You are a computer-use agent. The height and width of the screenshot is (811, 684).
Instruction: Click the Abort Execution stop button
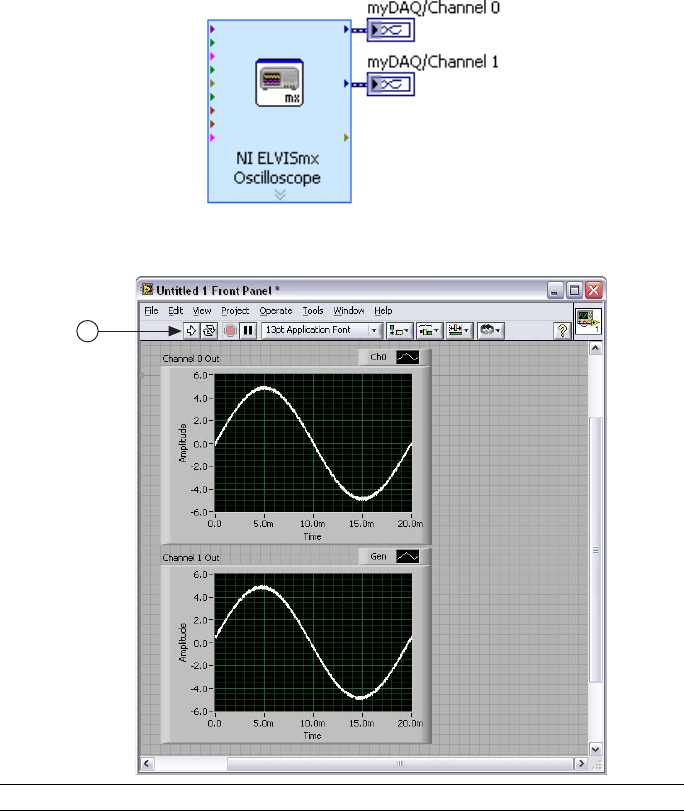[230, 331]
